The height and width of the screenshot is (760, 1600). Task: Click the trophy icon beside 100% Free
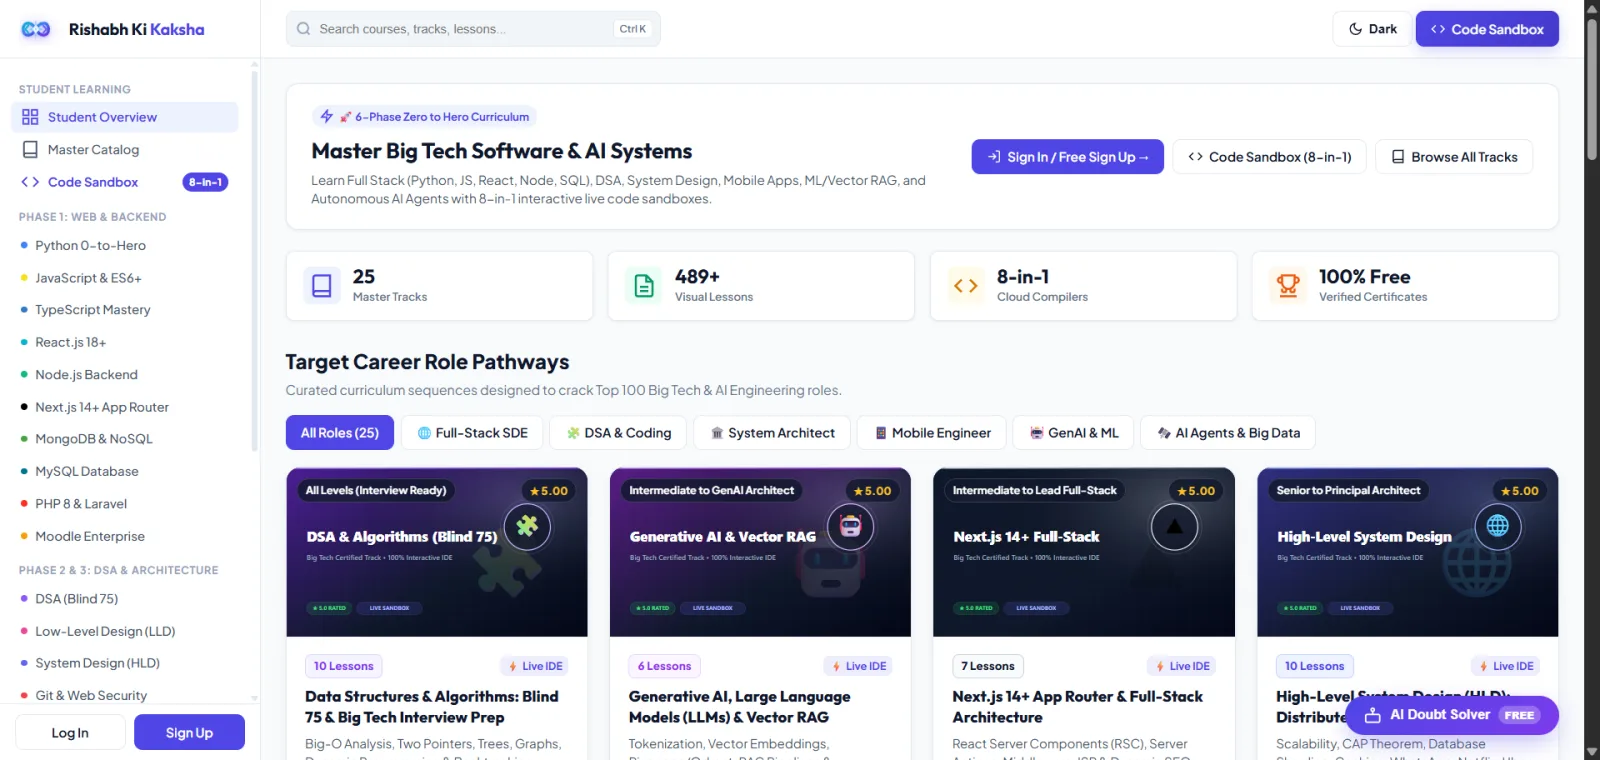[x=1288, y=286]
